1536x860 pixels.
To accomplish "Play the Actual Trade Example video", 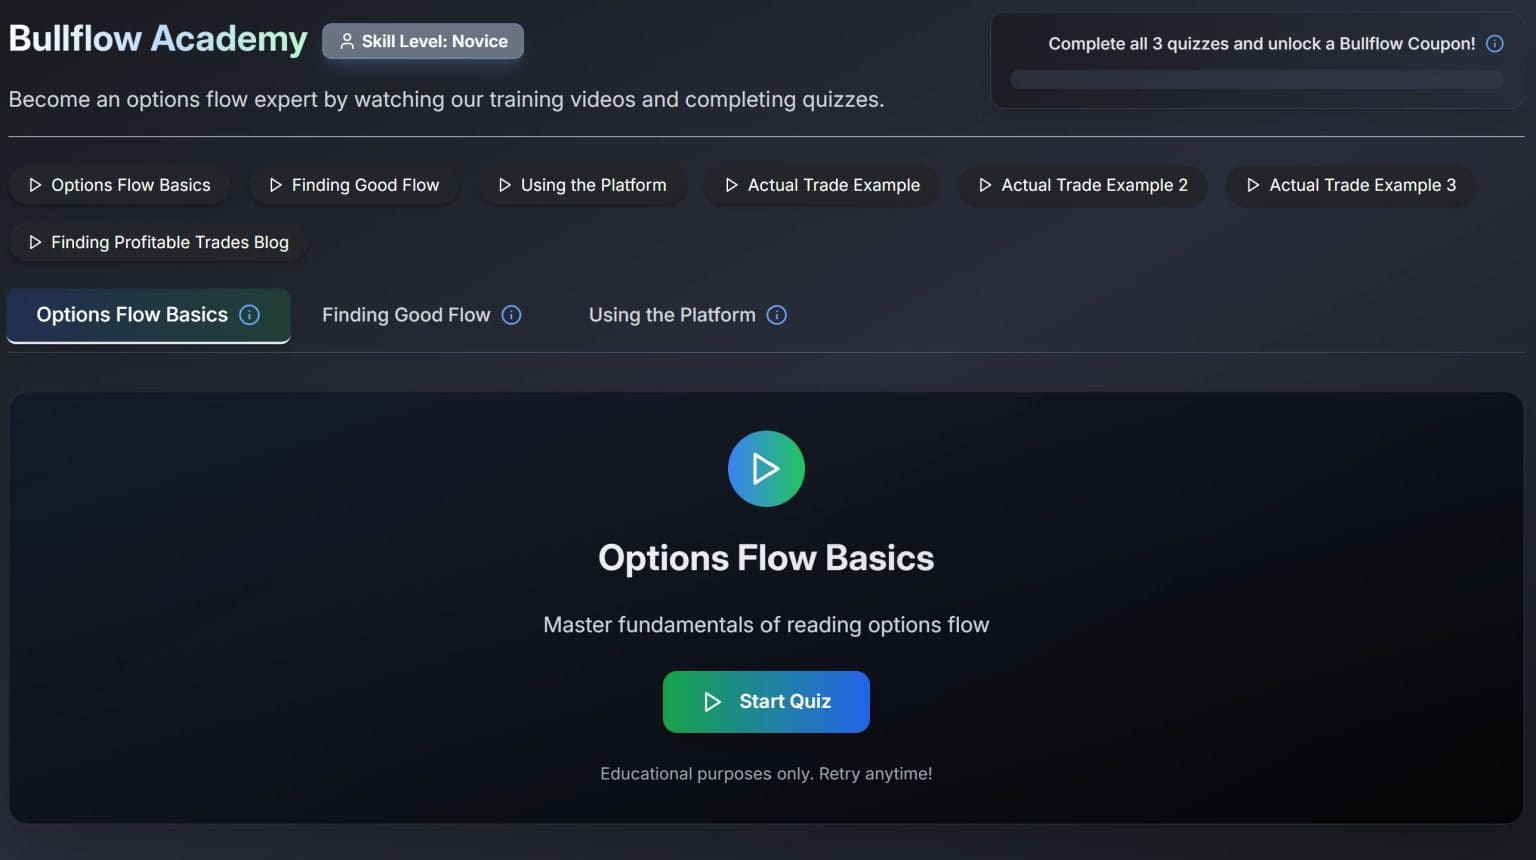I will point(822,185).
